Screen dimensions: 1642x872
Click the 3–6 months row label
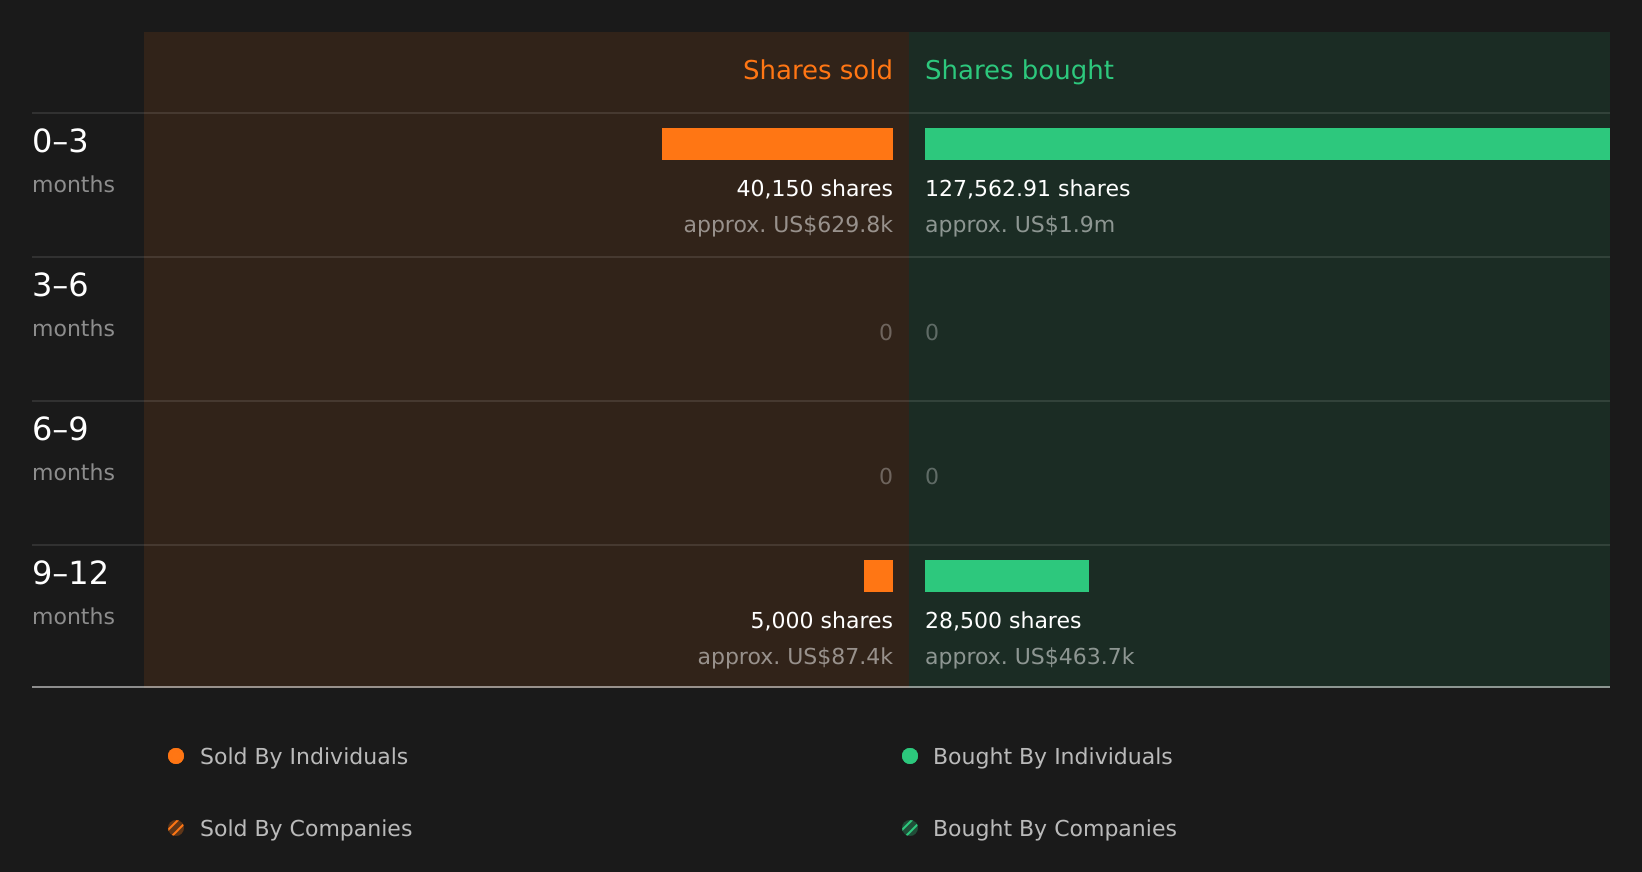[x=73, y=305]
